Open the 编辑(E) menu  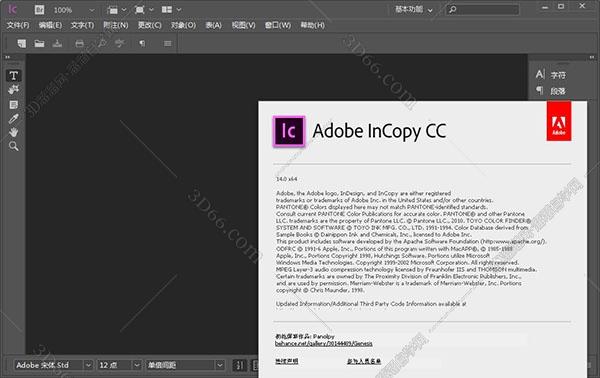point(50,25)
